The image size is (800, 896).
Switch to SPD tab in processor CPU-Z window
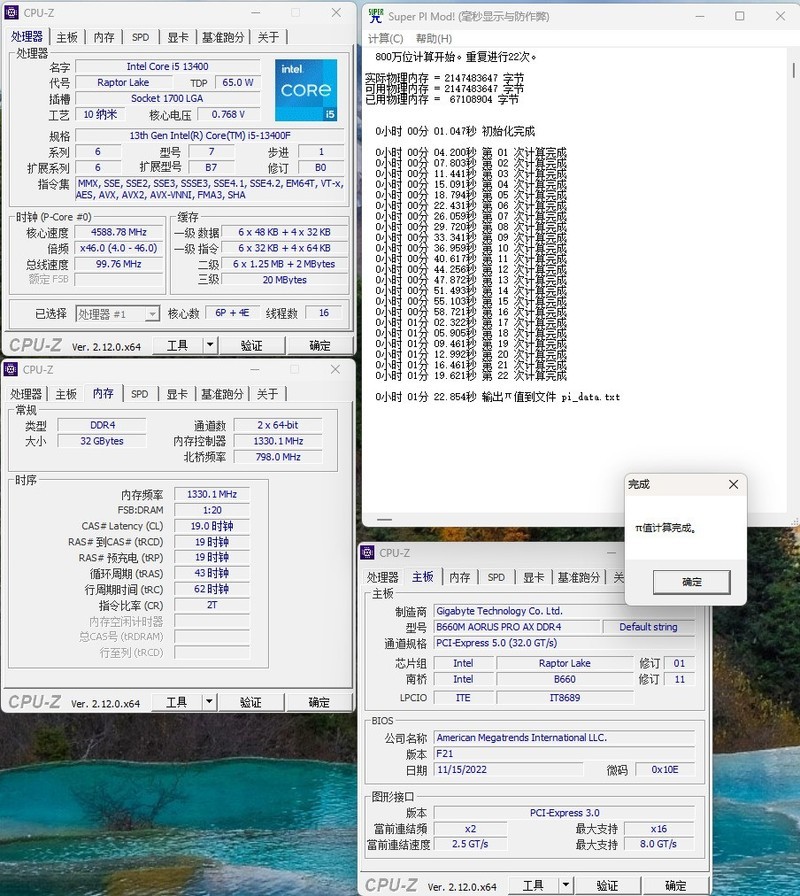point(141,37)
